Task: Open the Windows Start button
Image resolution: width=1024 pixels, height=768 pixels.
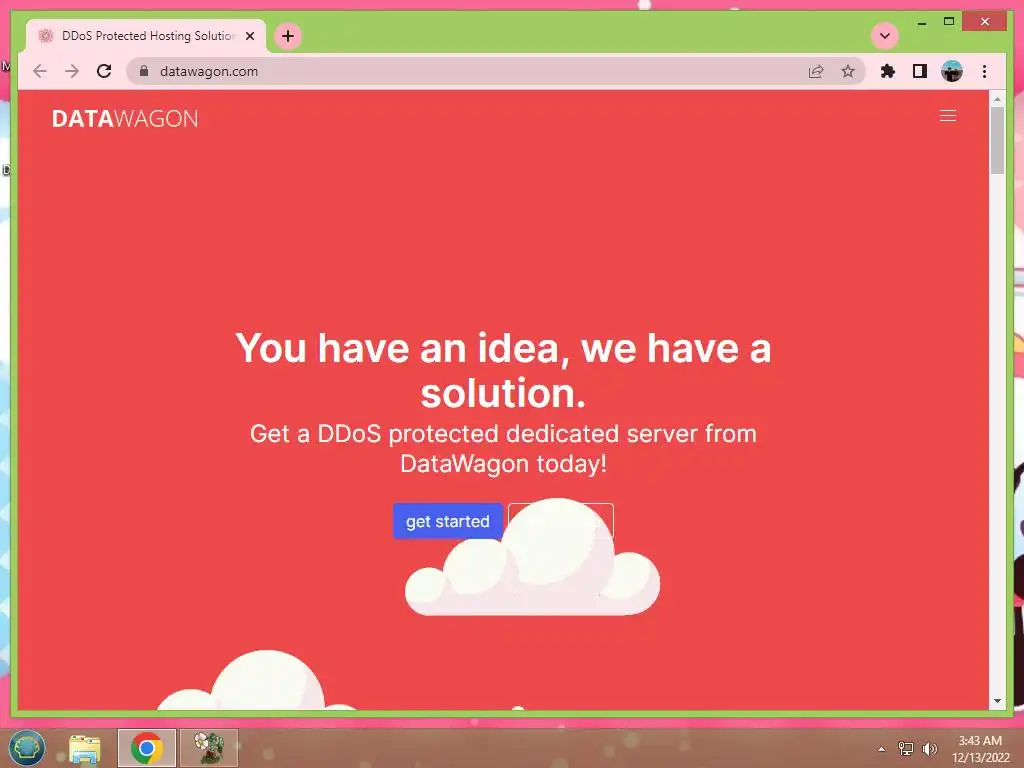Action: [26, 748]
